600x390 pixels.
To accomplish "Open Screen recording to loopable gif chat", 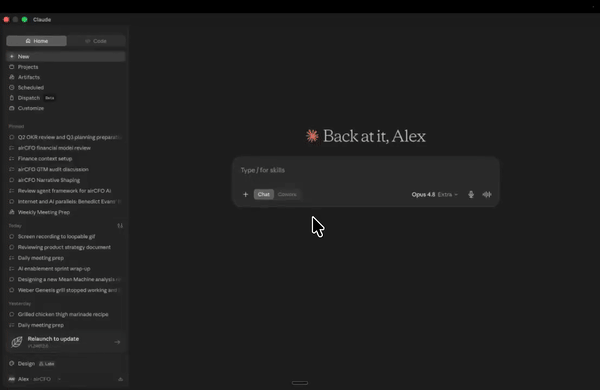I will tap(66, 237).
